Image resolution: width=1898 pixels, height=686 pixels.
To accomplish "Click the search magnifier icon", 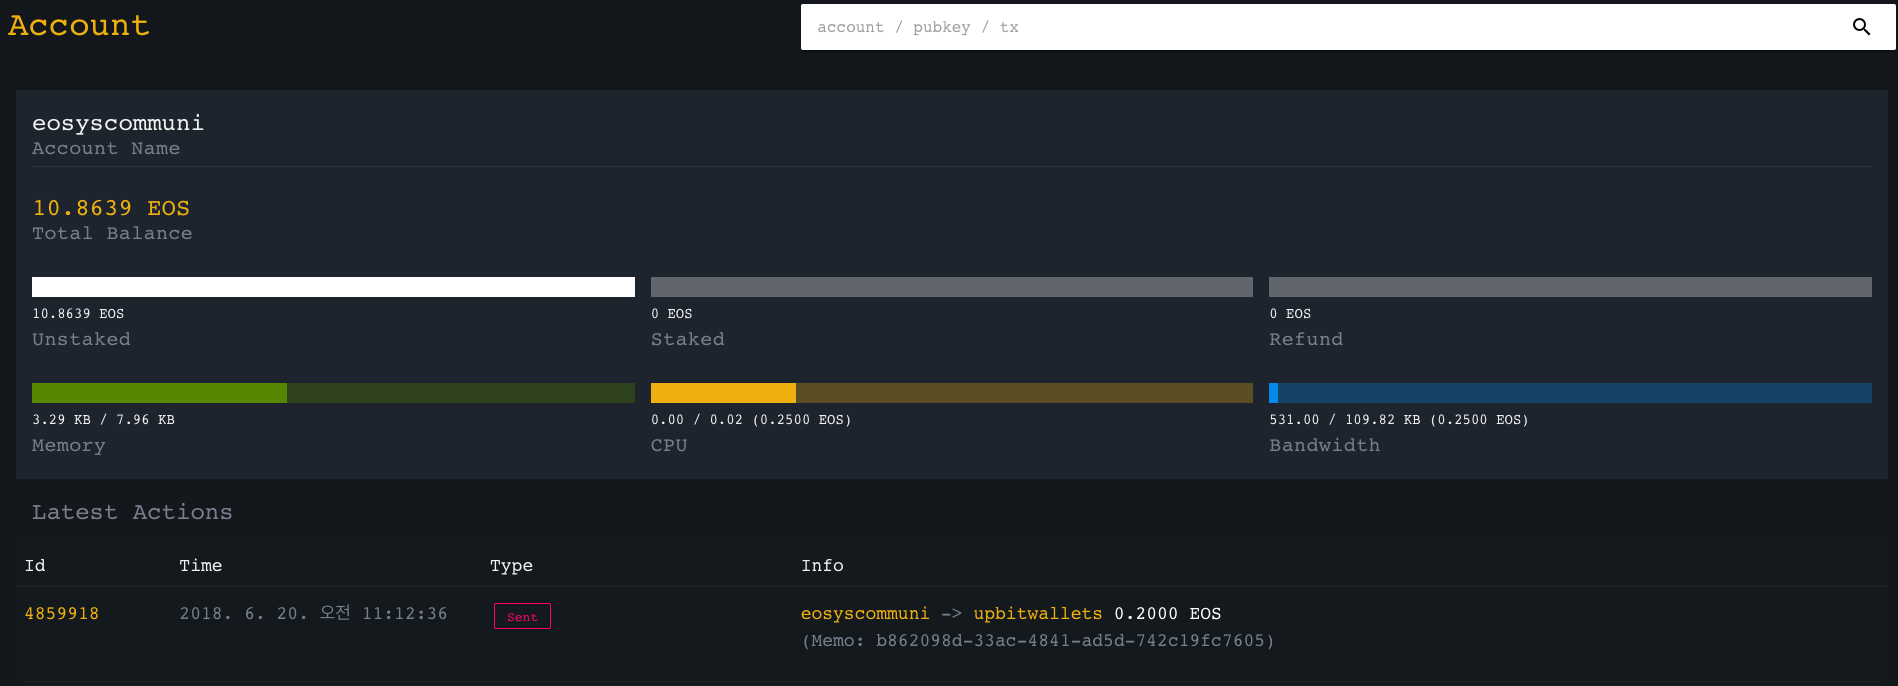I will coord(1861,27).
